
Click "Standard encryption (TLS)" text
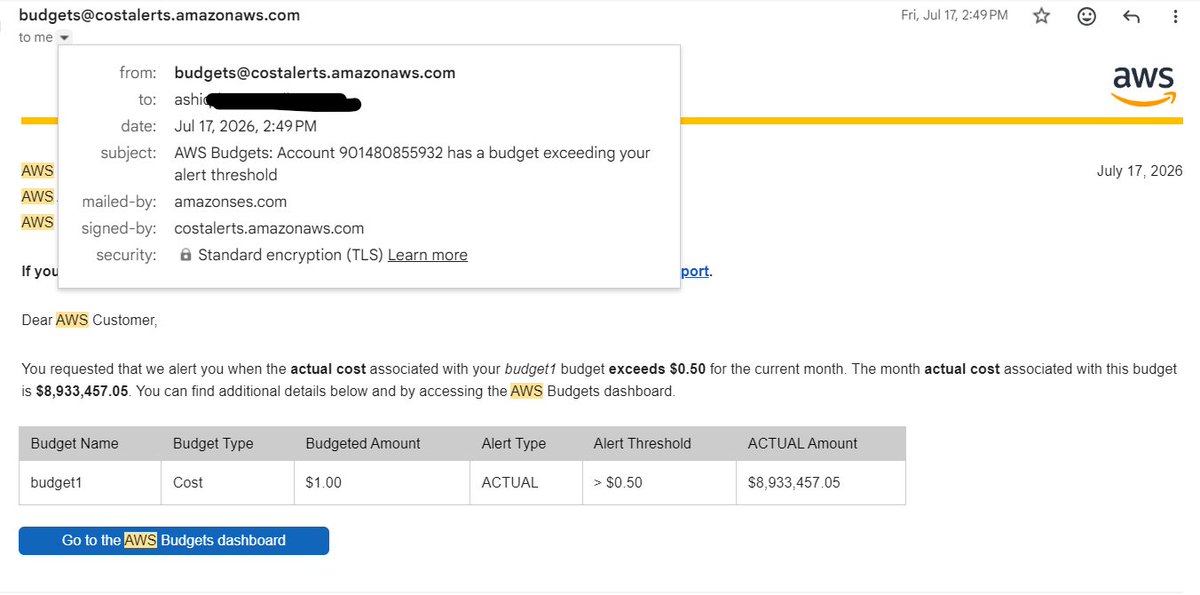(x=290, y=255)
